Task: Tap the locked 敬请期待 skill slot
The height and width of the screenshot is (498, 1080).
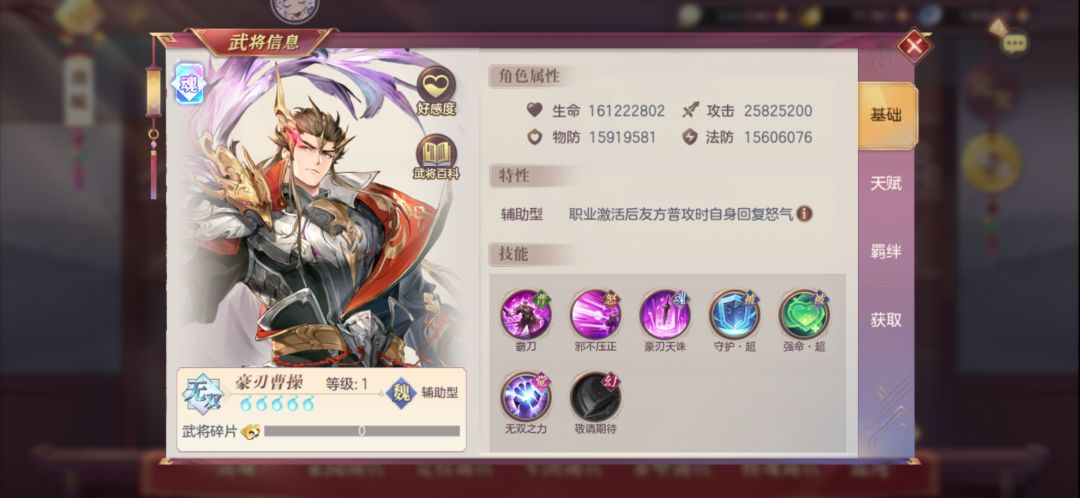Action: [x=595, y=397]
